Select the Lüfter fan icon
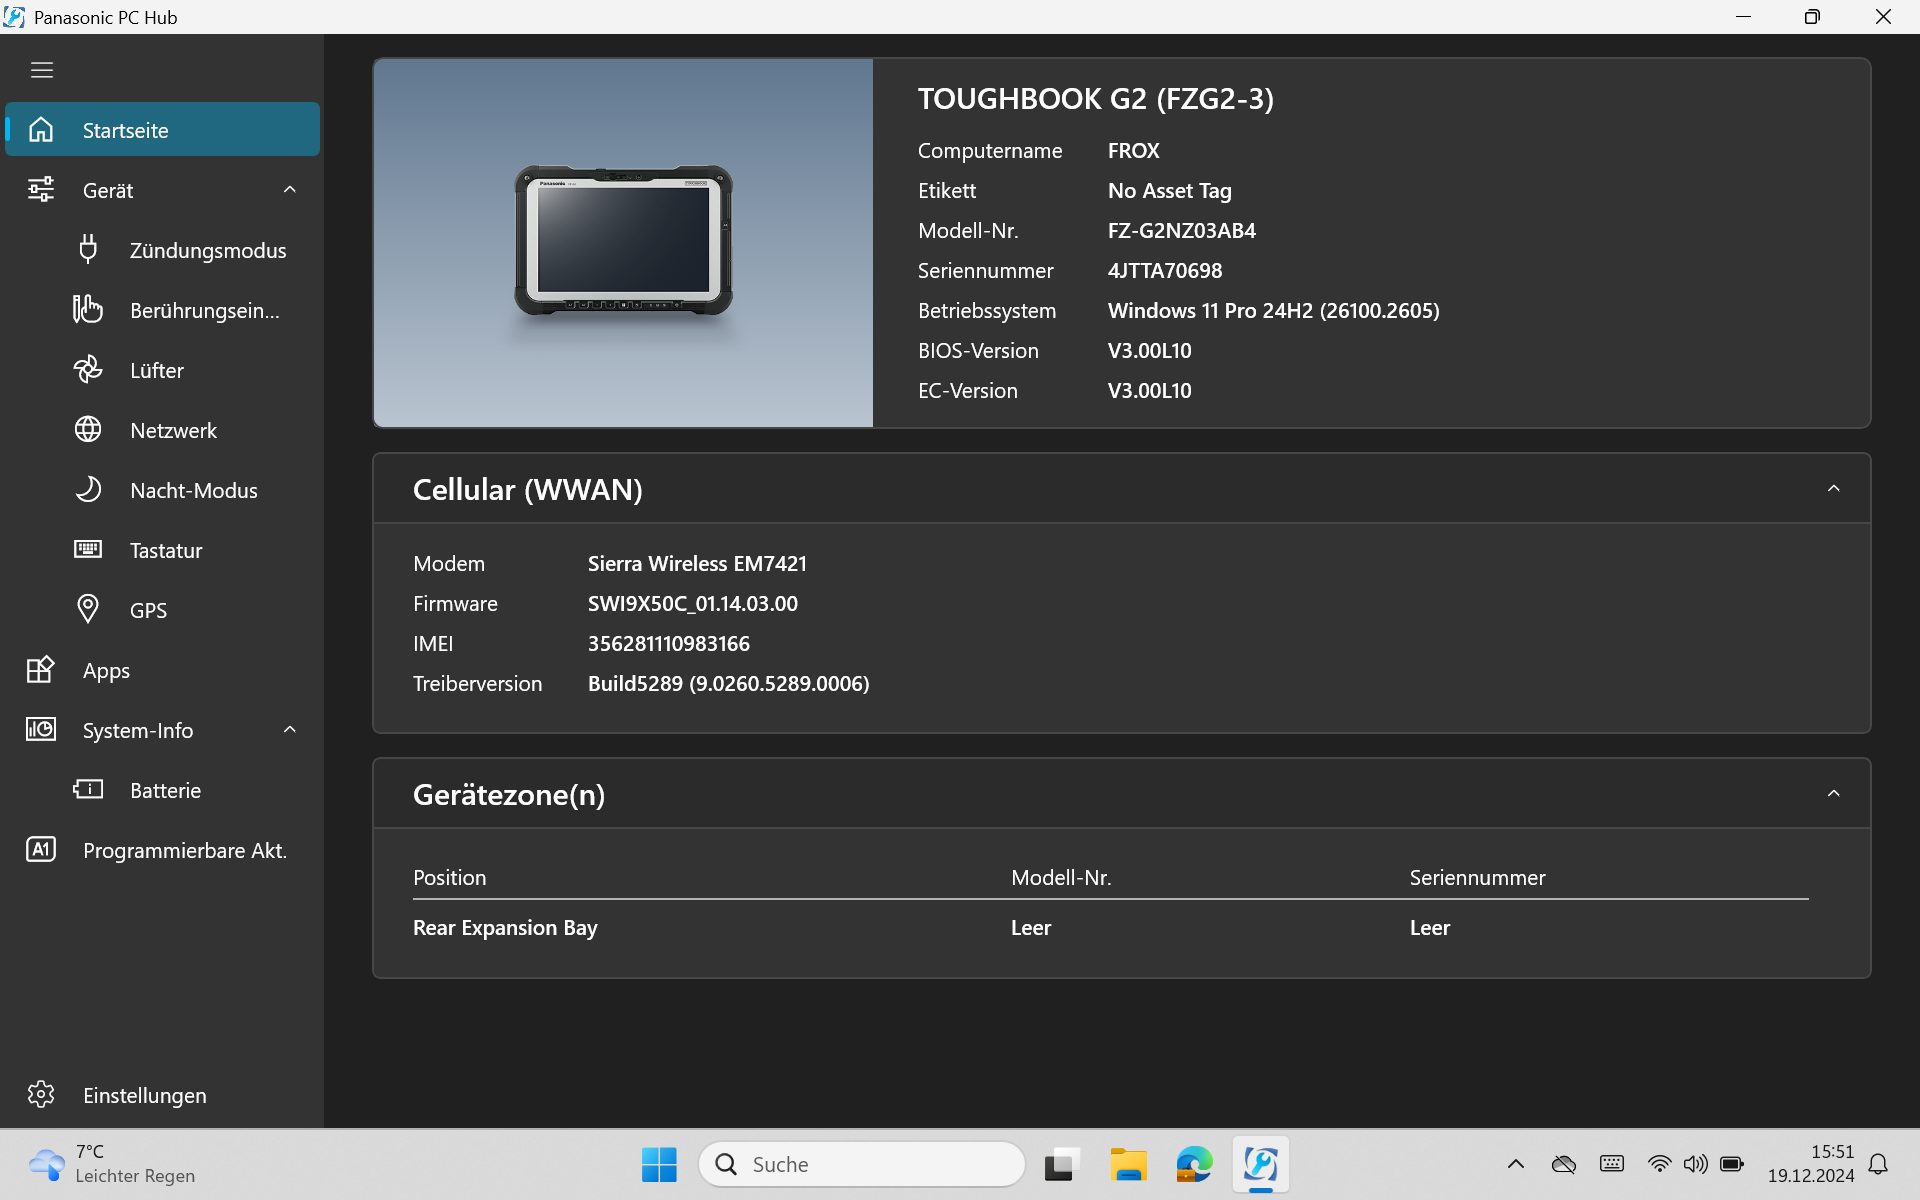Viewport: 1920px width, 1200px height. tap(88, 369)
